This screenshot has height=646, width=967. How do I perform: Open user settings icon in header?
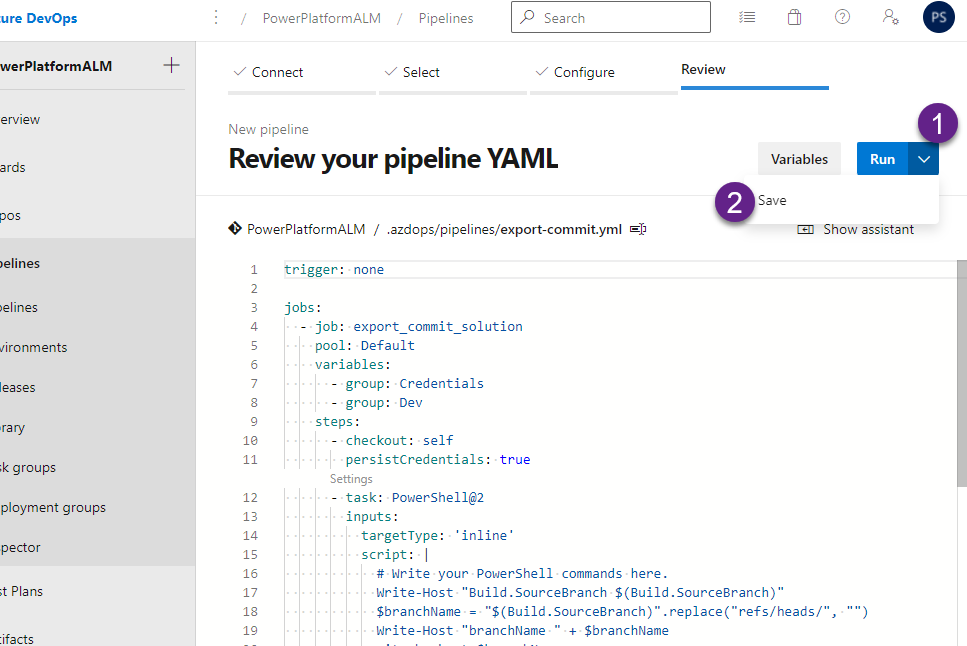pos(890,18)
